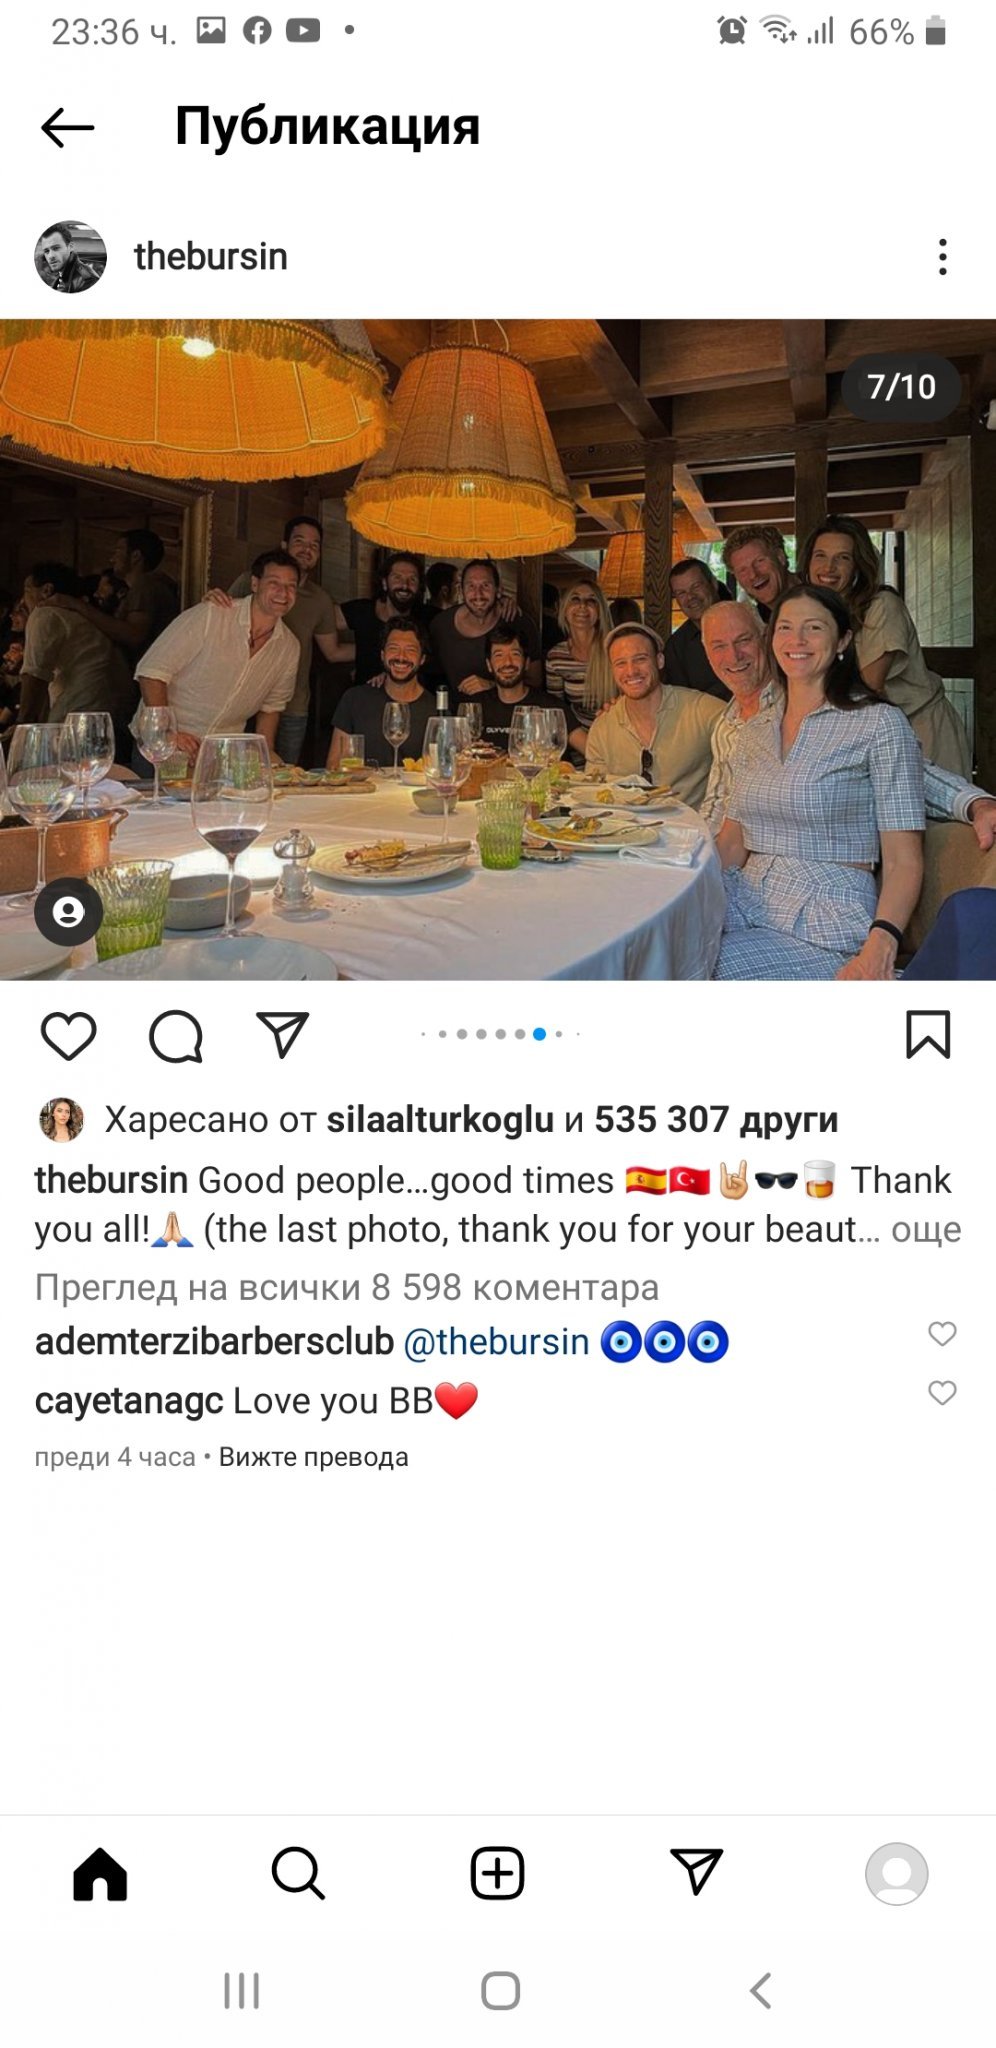Open the three-dot post options menu

point(942,257)
